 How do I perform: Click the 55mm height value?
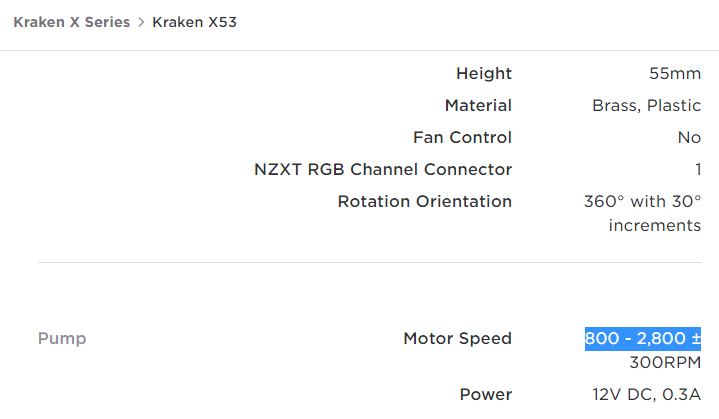pos(675,73)
